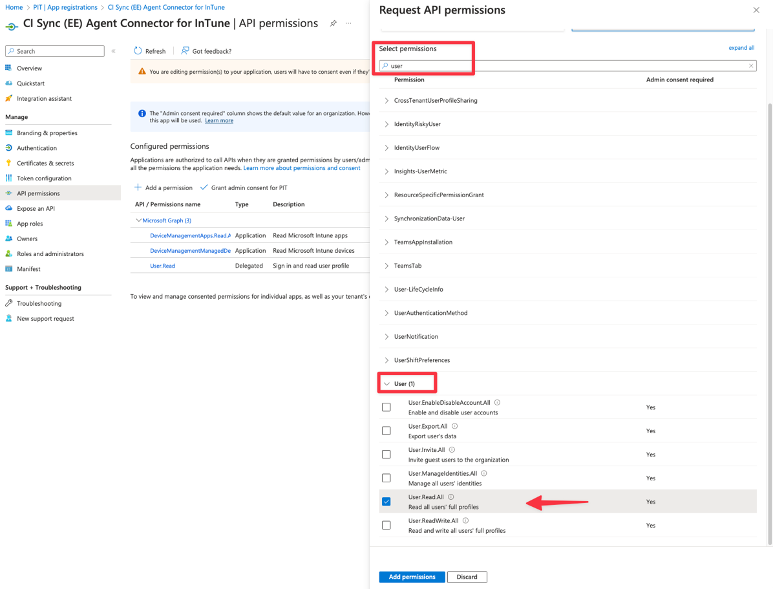Click the left sidebar Search field
774x590 pixels.
55,51
